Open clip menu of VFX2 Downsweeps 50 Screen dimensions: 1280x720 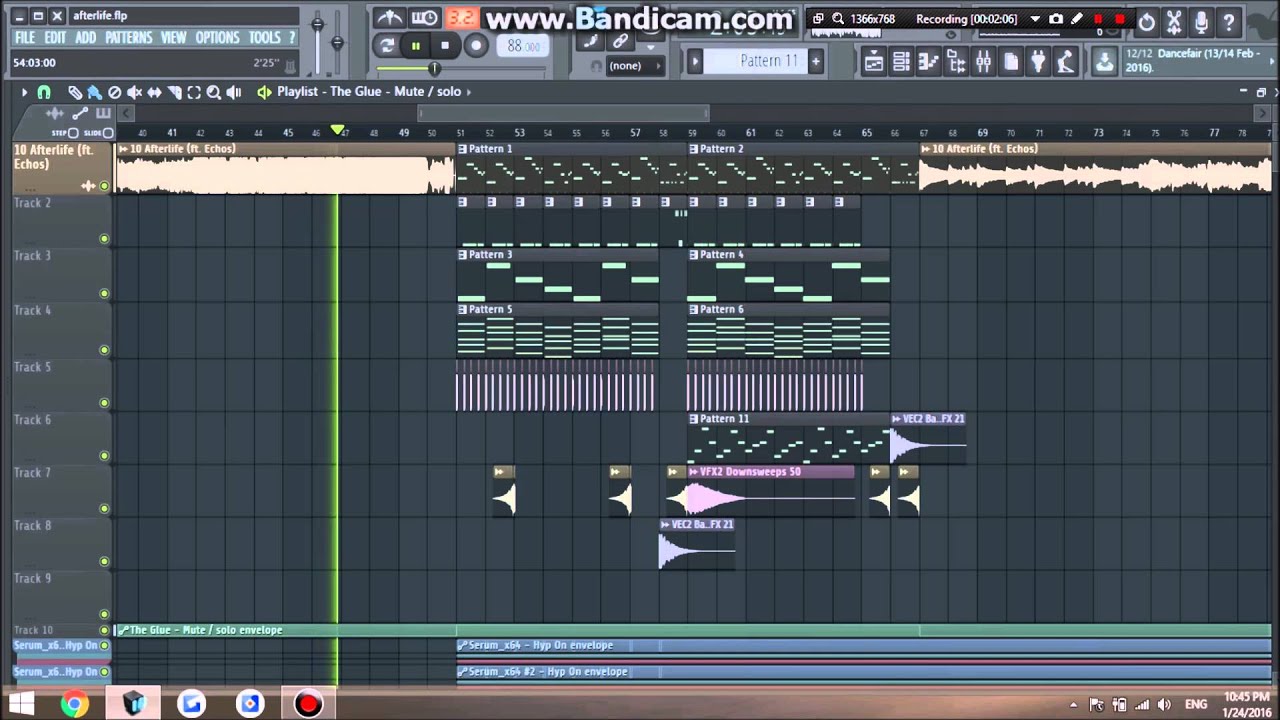tap(692, 472)
